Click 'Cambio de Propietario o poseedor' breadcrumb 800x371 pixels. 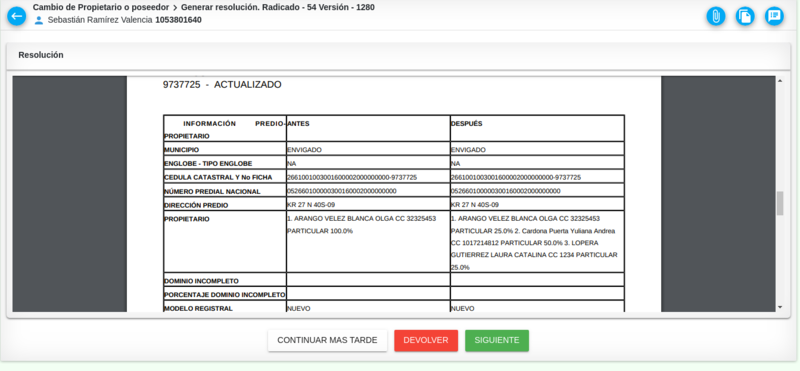[x=101, y=8]
